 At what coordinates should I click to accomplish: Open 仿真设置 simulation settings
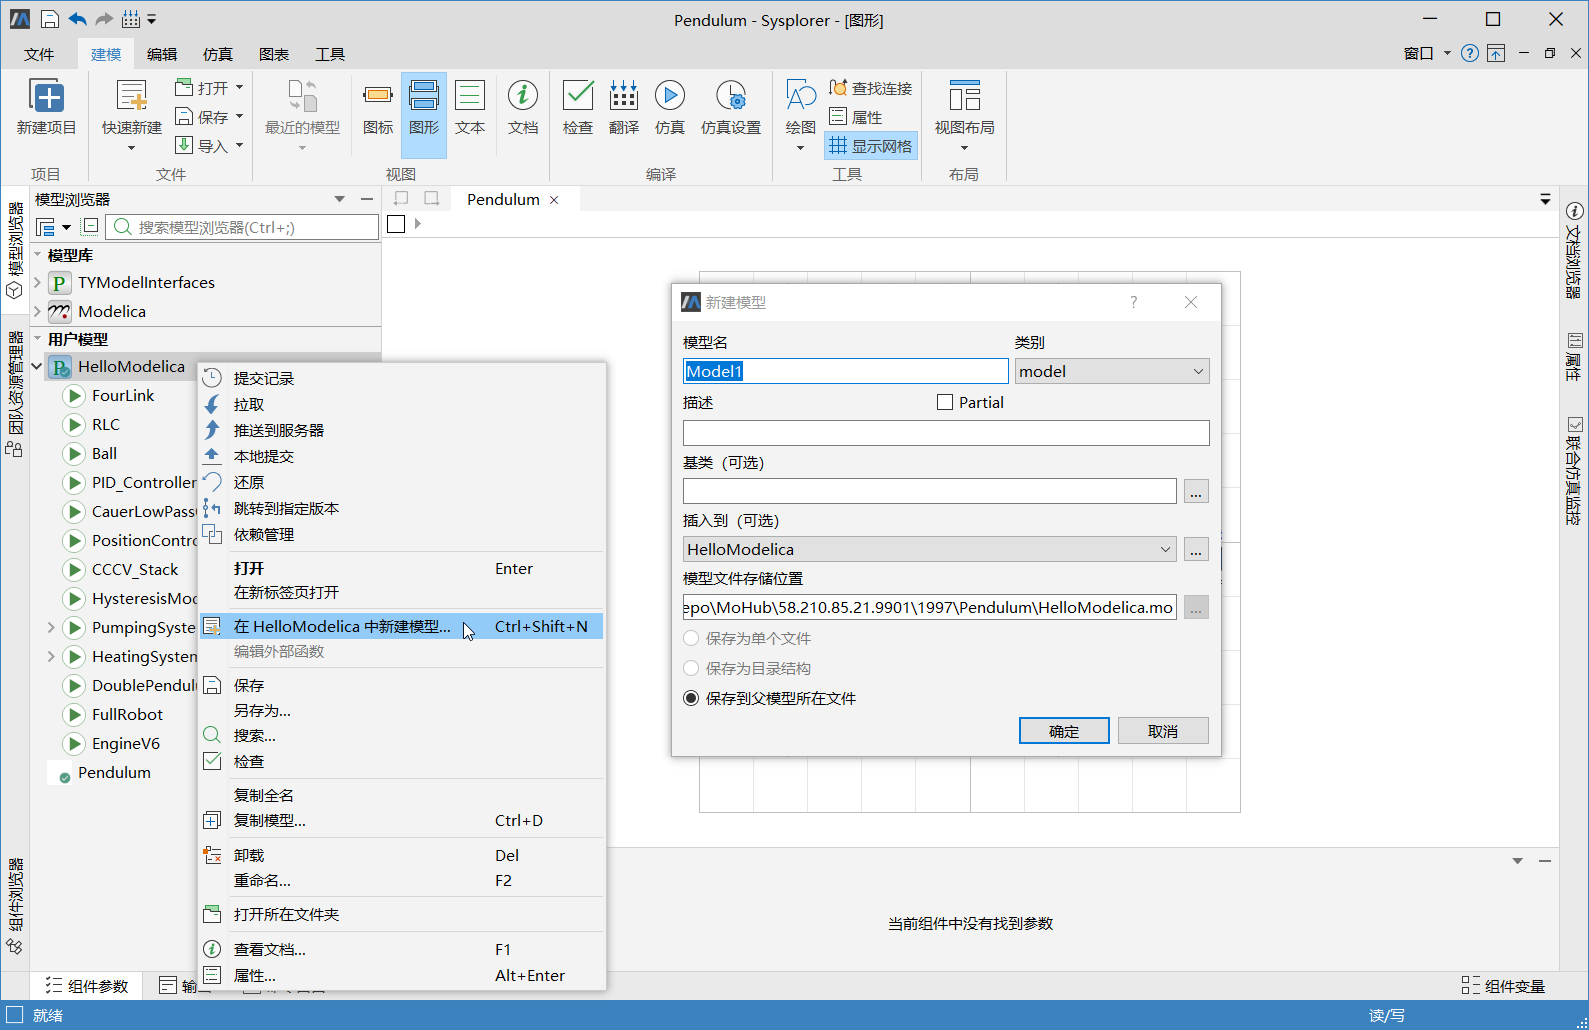pyautogui.click(x=731, y=107)
